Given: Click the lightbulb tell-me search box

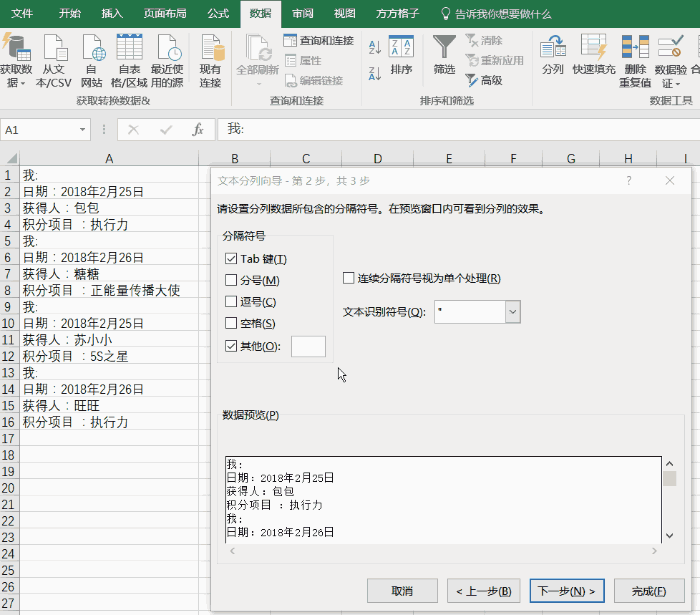Looking at the screenshot, I should [496, 14].
